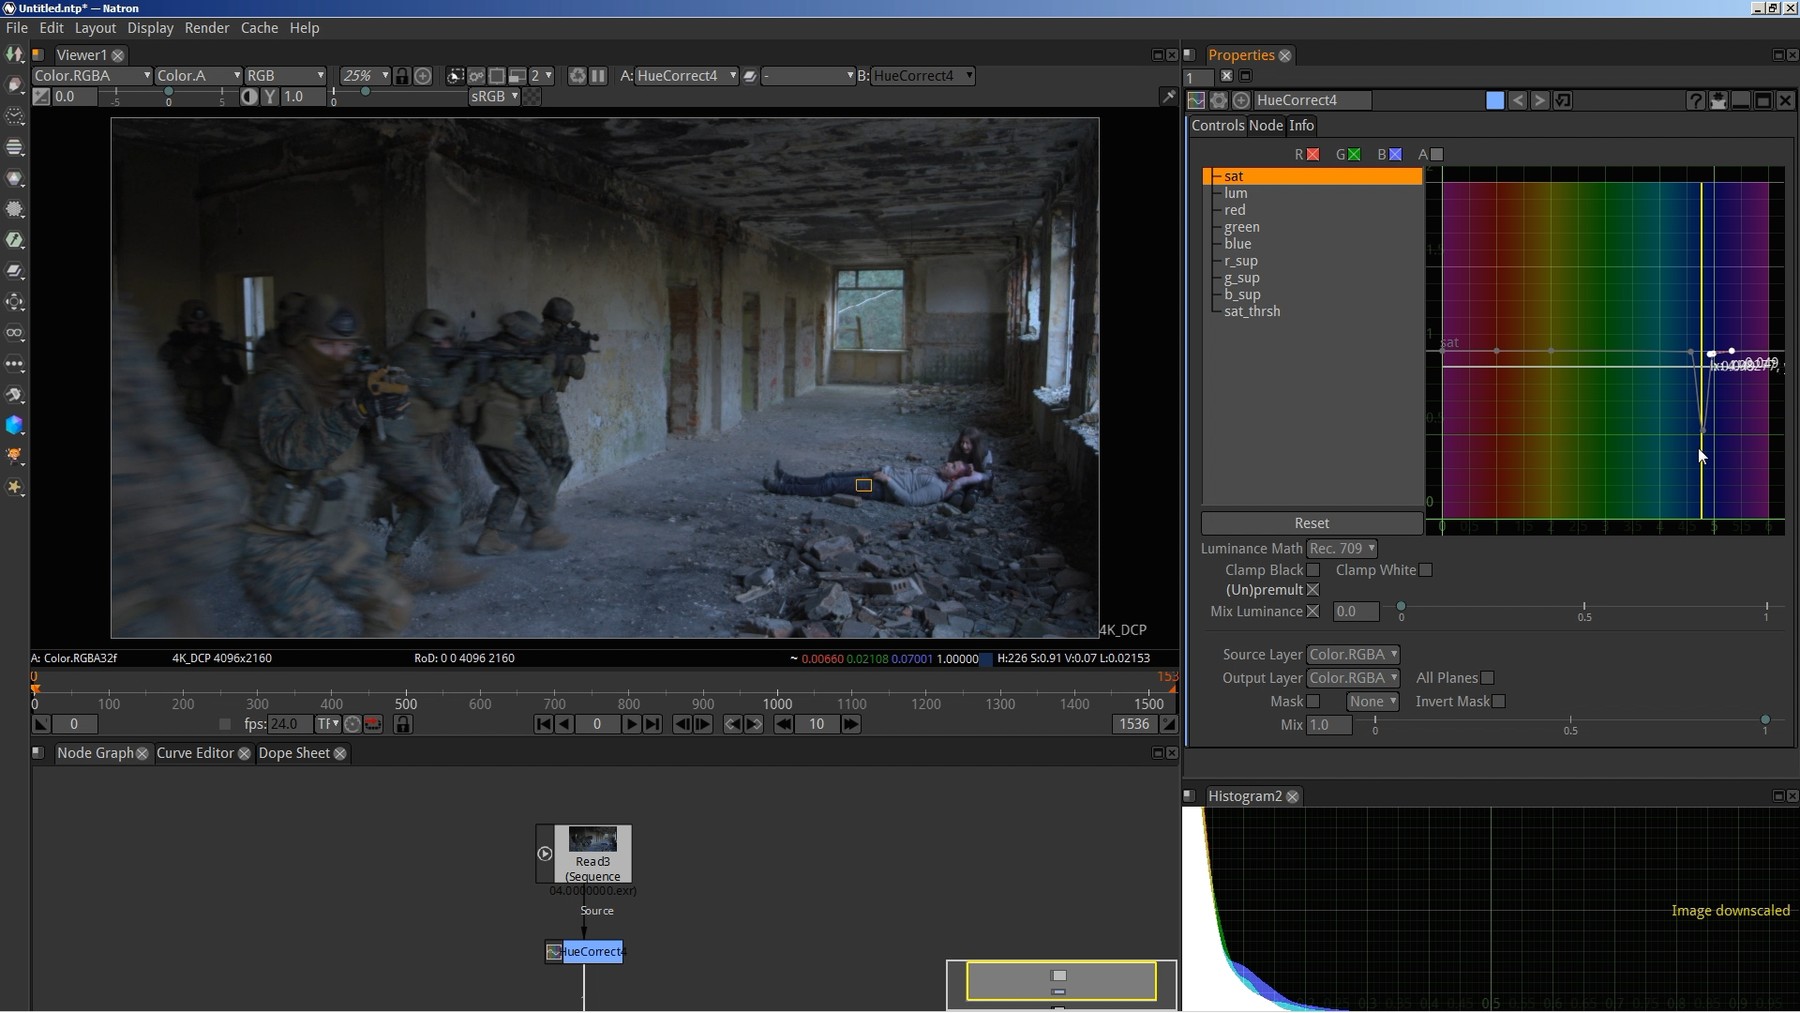Screen dimensions: 1800x1013
Task: Click the clear all panels X icon
Action: click(x=1227, y=76)
